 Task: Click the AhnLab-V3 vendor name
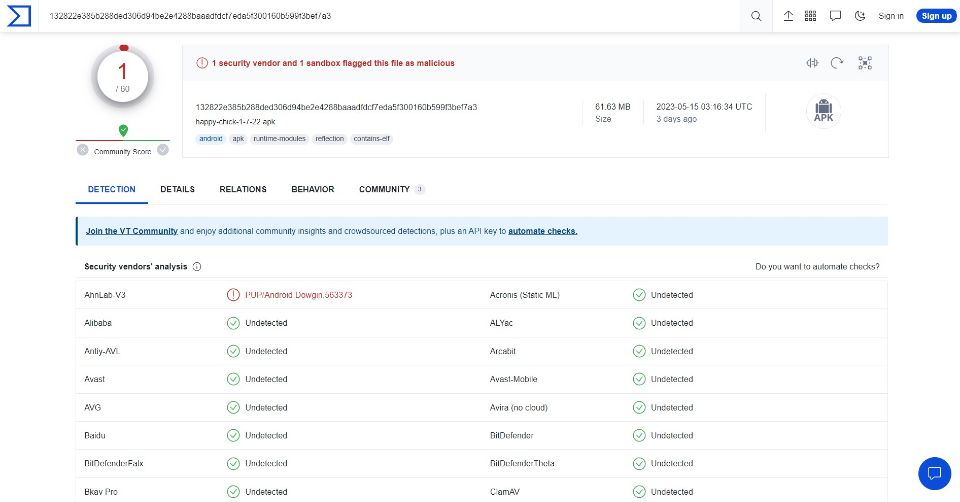tap(105, 295)
